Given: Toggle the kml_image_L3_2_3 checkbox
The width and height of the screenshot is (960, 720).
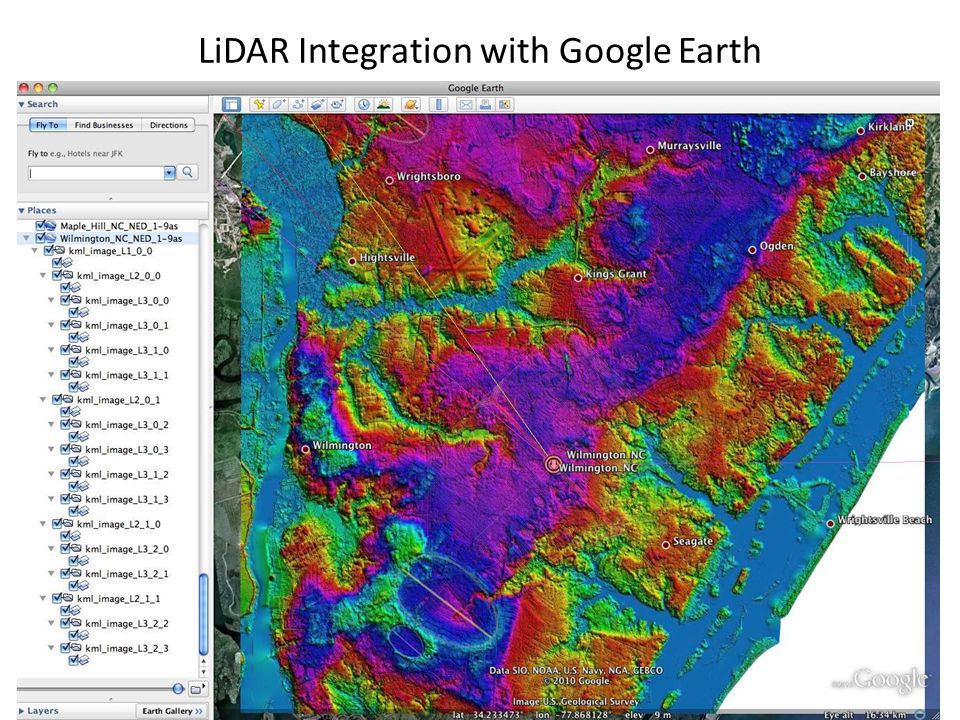Looking at the screenshot, I should pos(66,648).
